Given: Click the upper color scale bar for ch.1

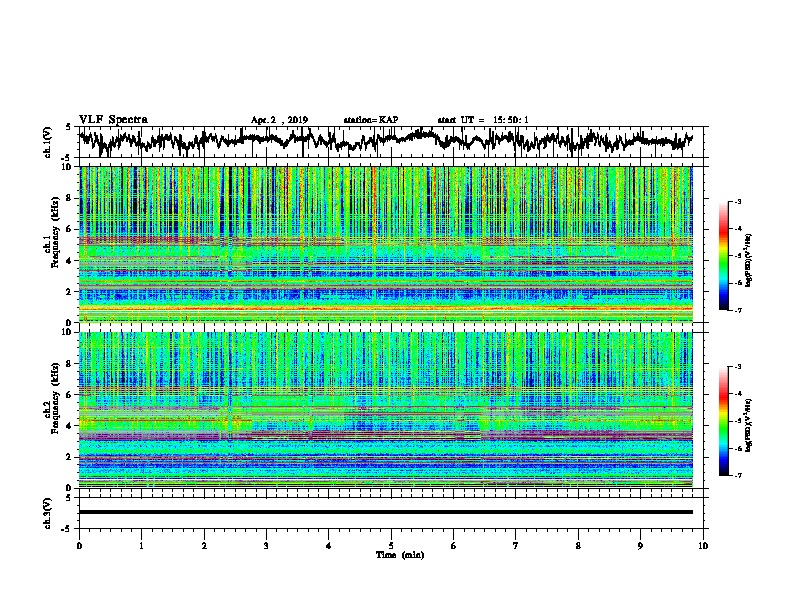Looking at the screenshot, I should (x=723, y=256).
